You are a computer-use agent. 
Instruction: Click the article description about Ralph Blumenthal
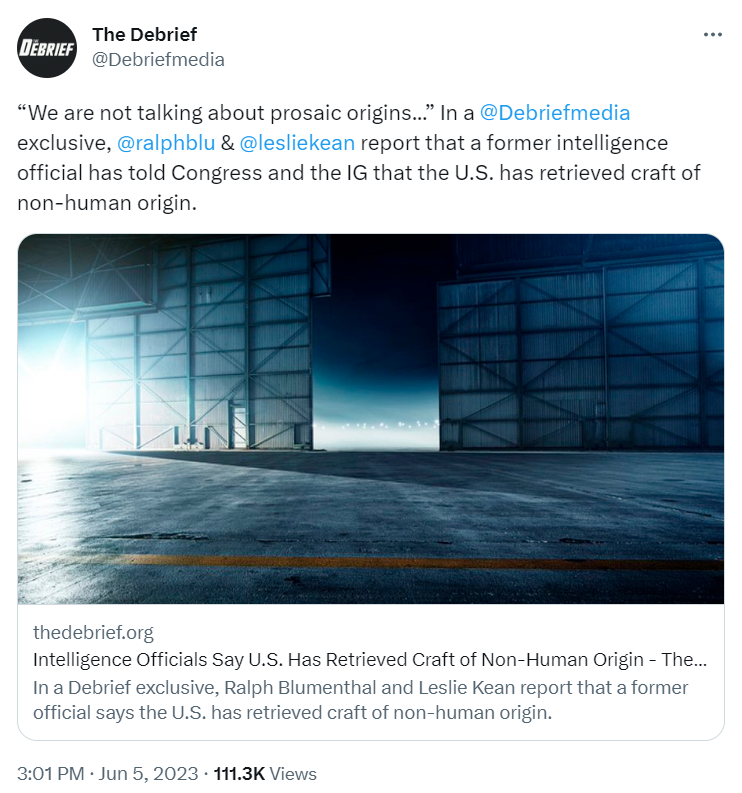pos(360,700)
